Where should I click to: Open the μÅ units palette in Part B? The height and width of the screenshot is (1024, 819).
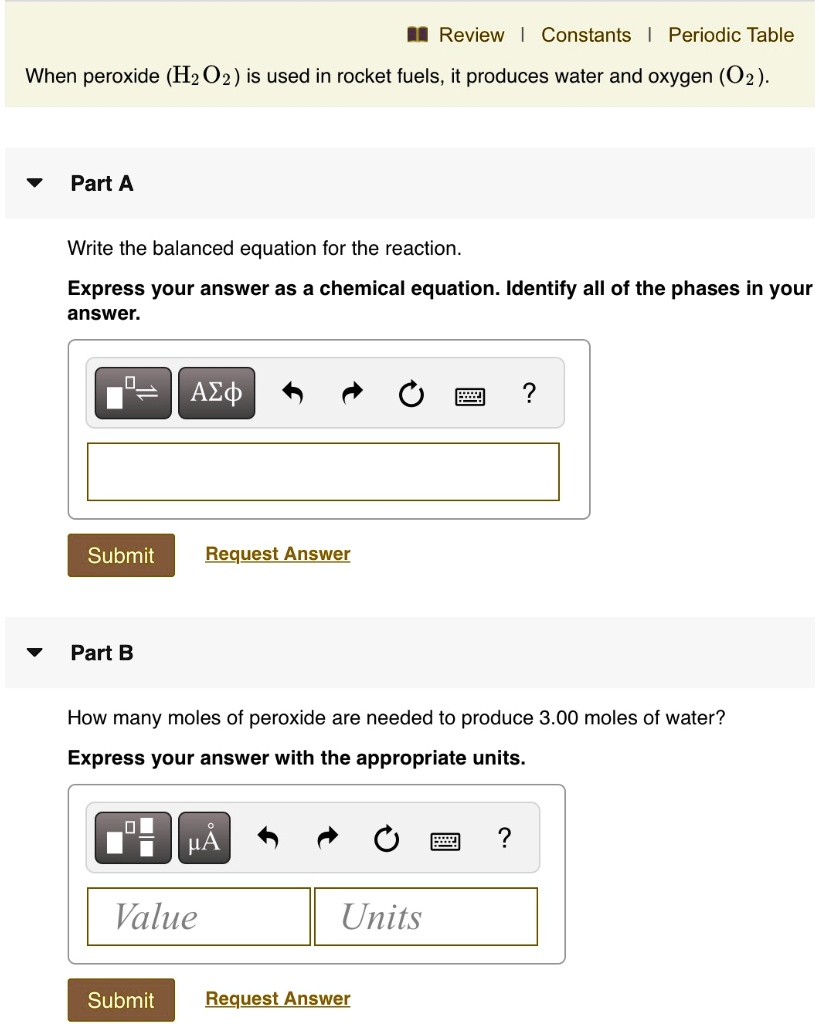click(203, 837)
